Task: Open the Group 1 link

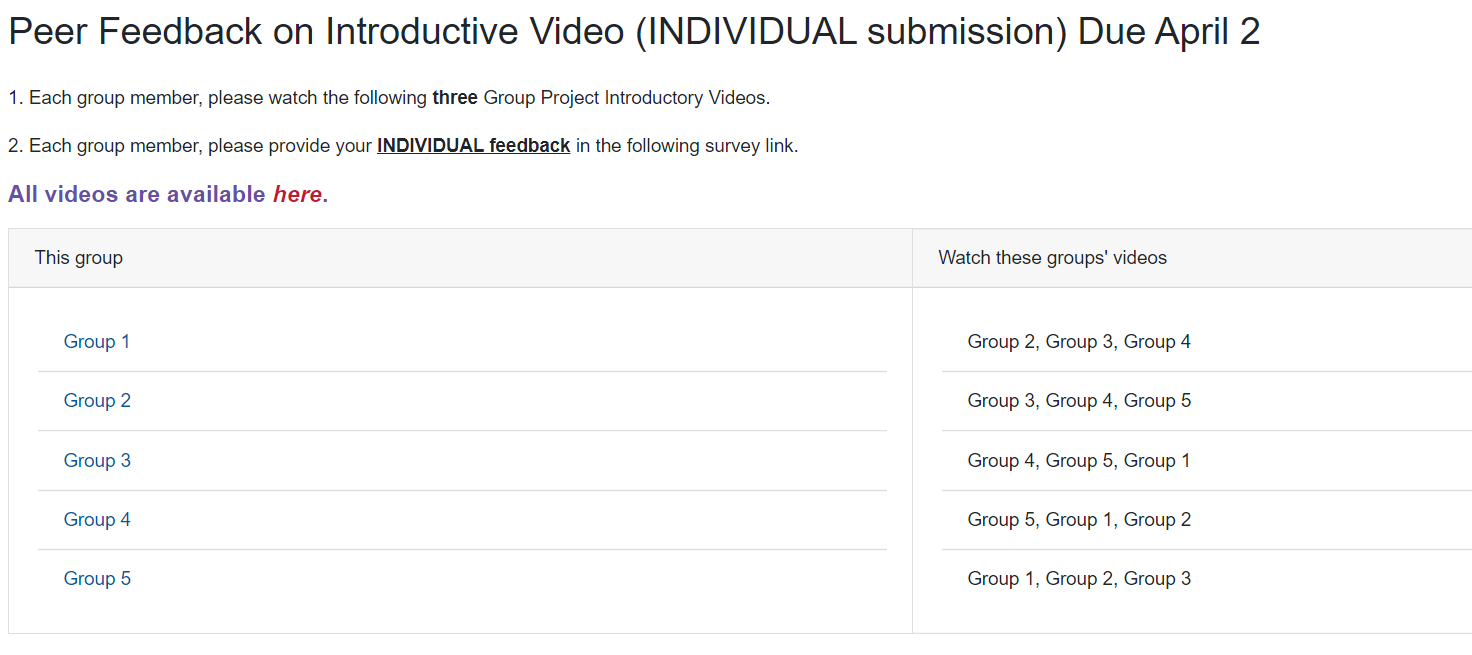Action: click(x=97, y=342)
